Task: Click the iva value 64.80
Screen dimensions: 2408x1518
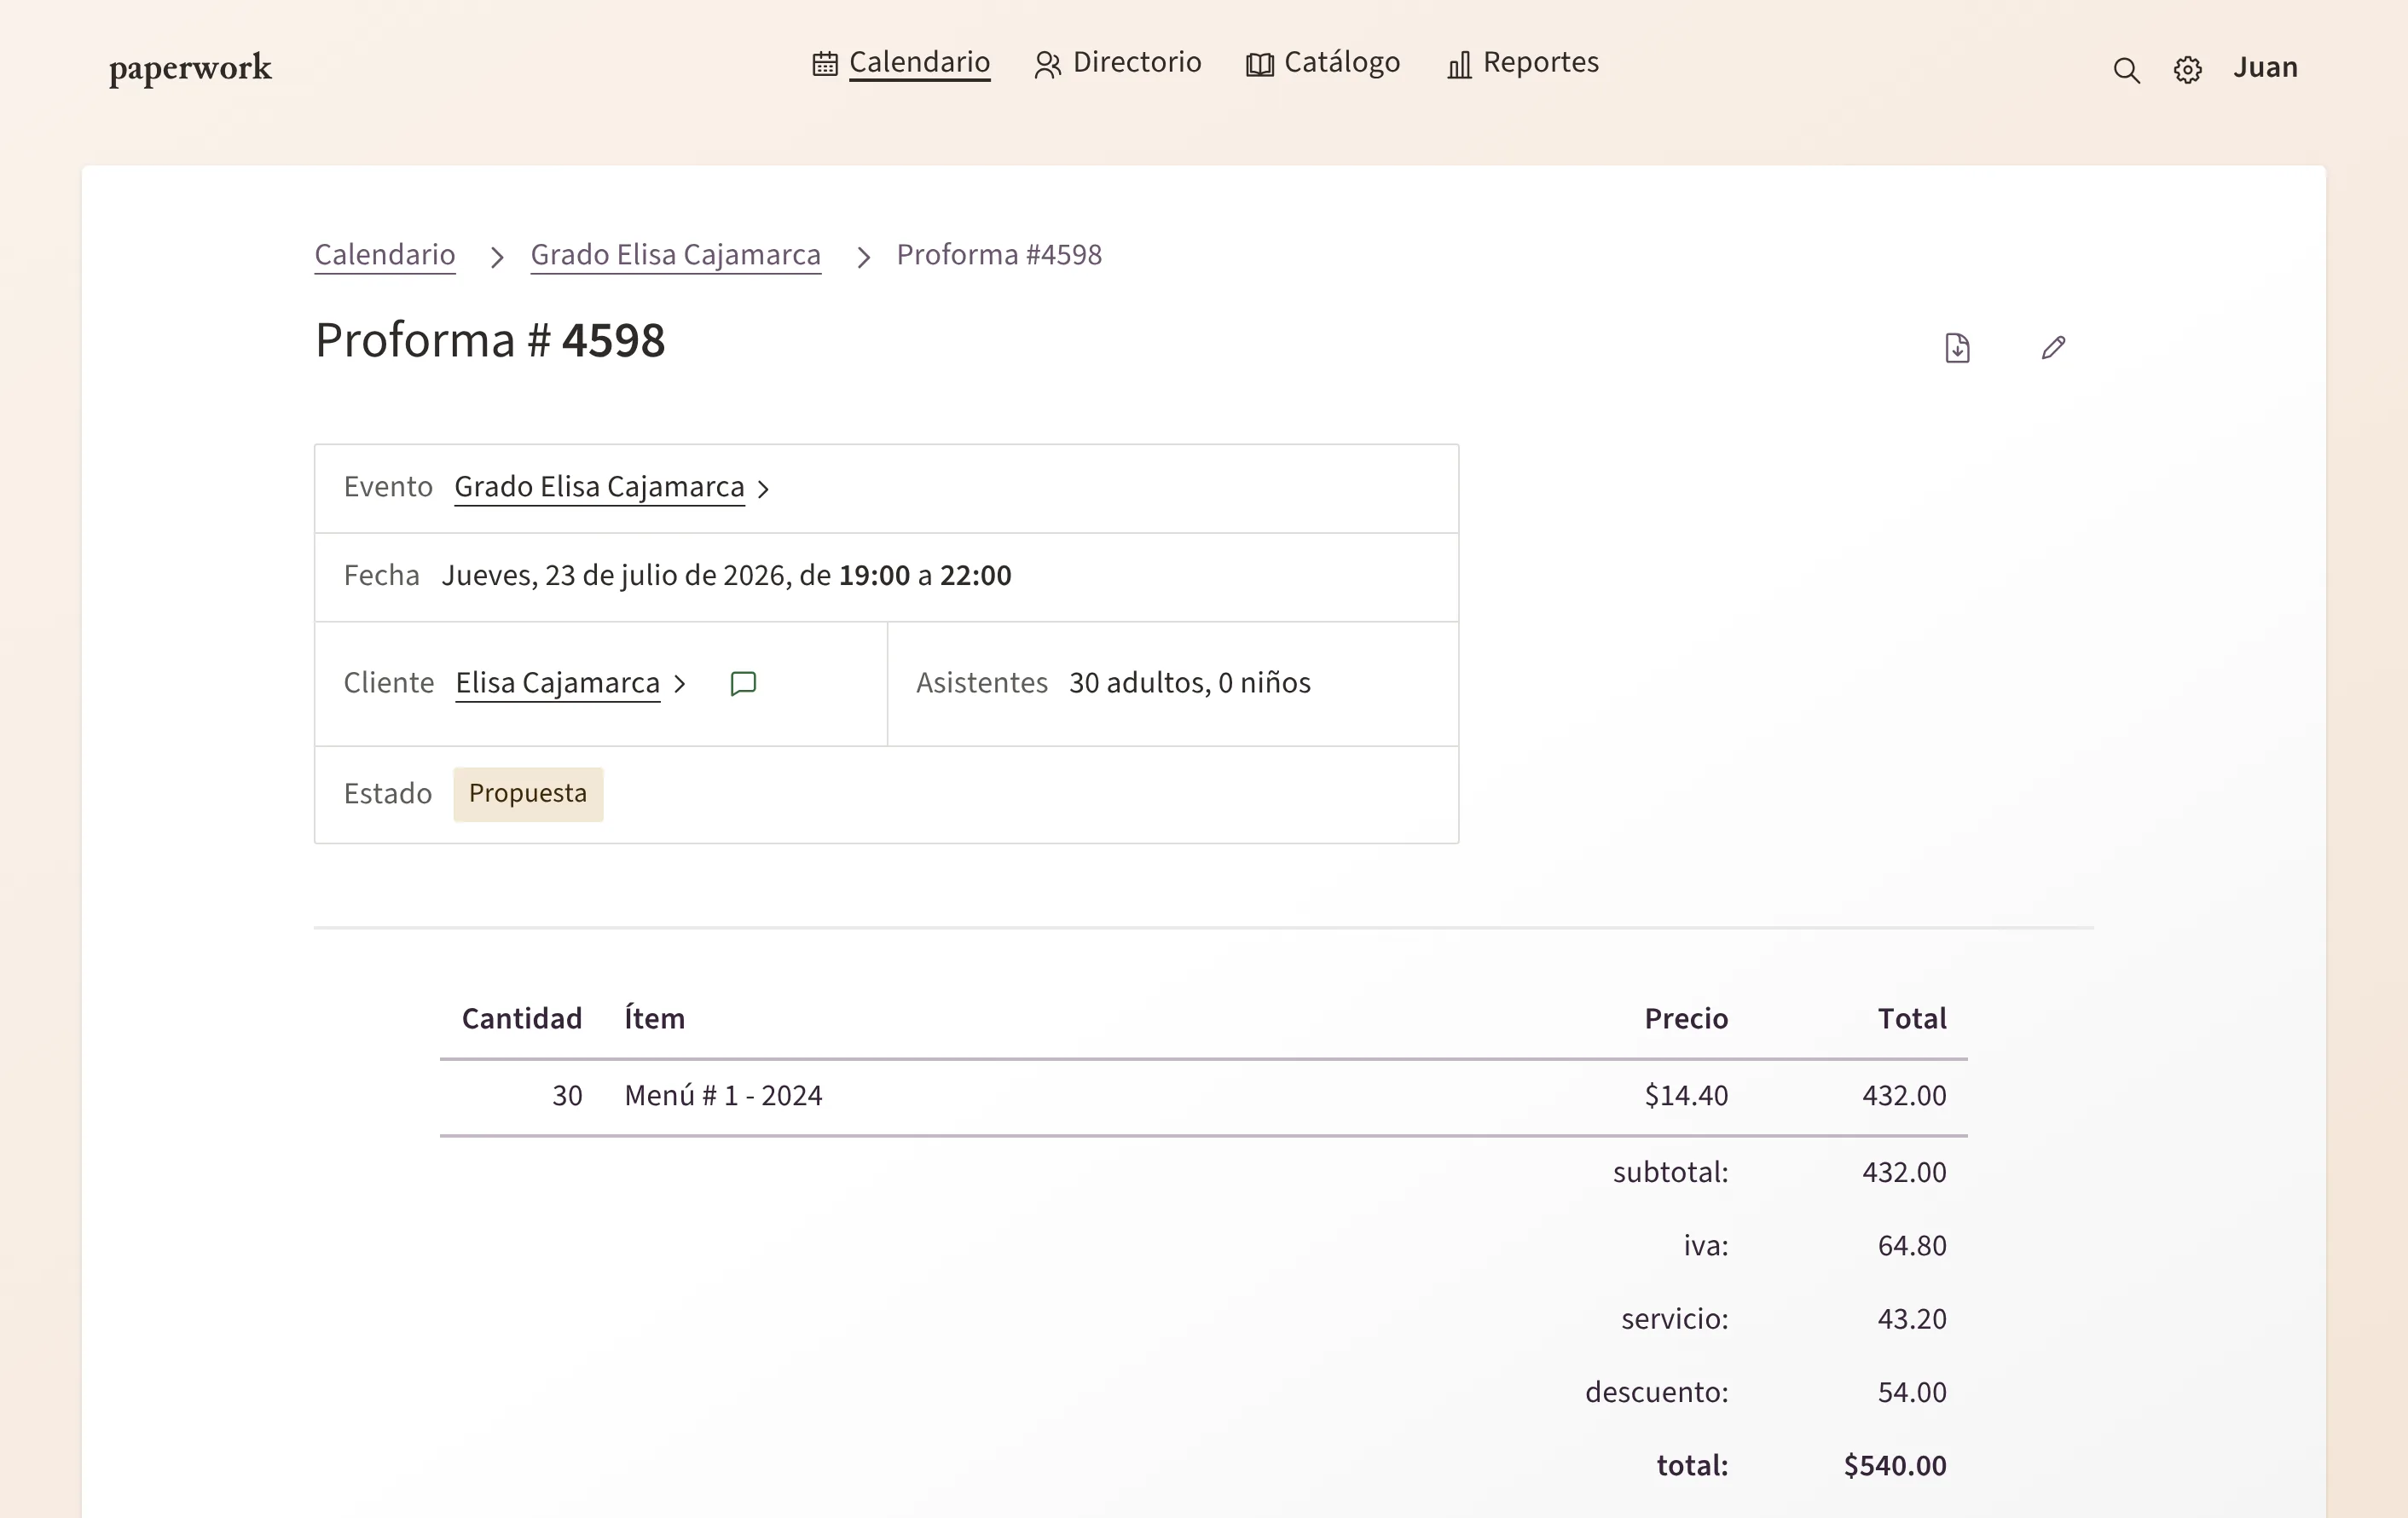Action: coord(1912,1246)
